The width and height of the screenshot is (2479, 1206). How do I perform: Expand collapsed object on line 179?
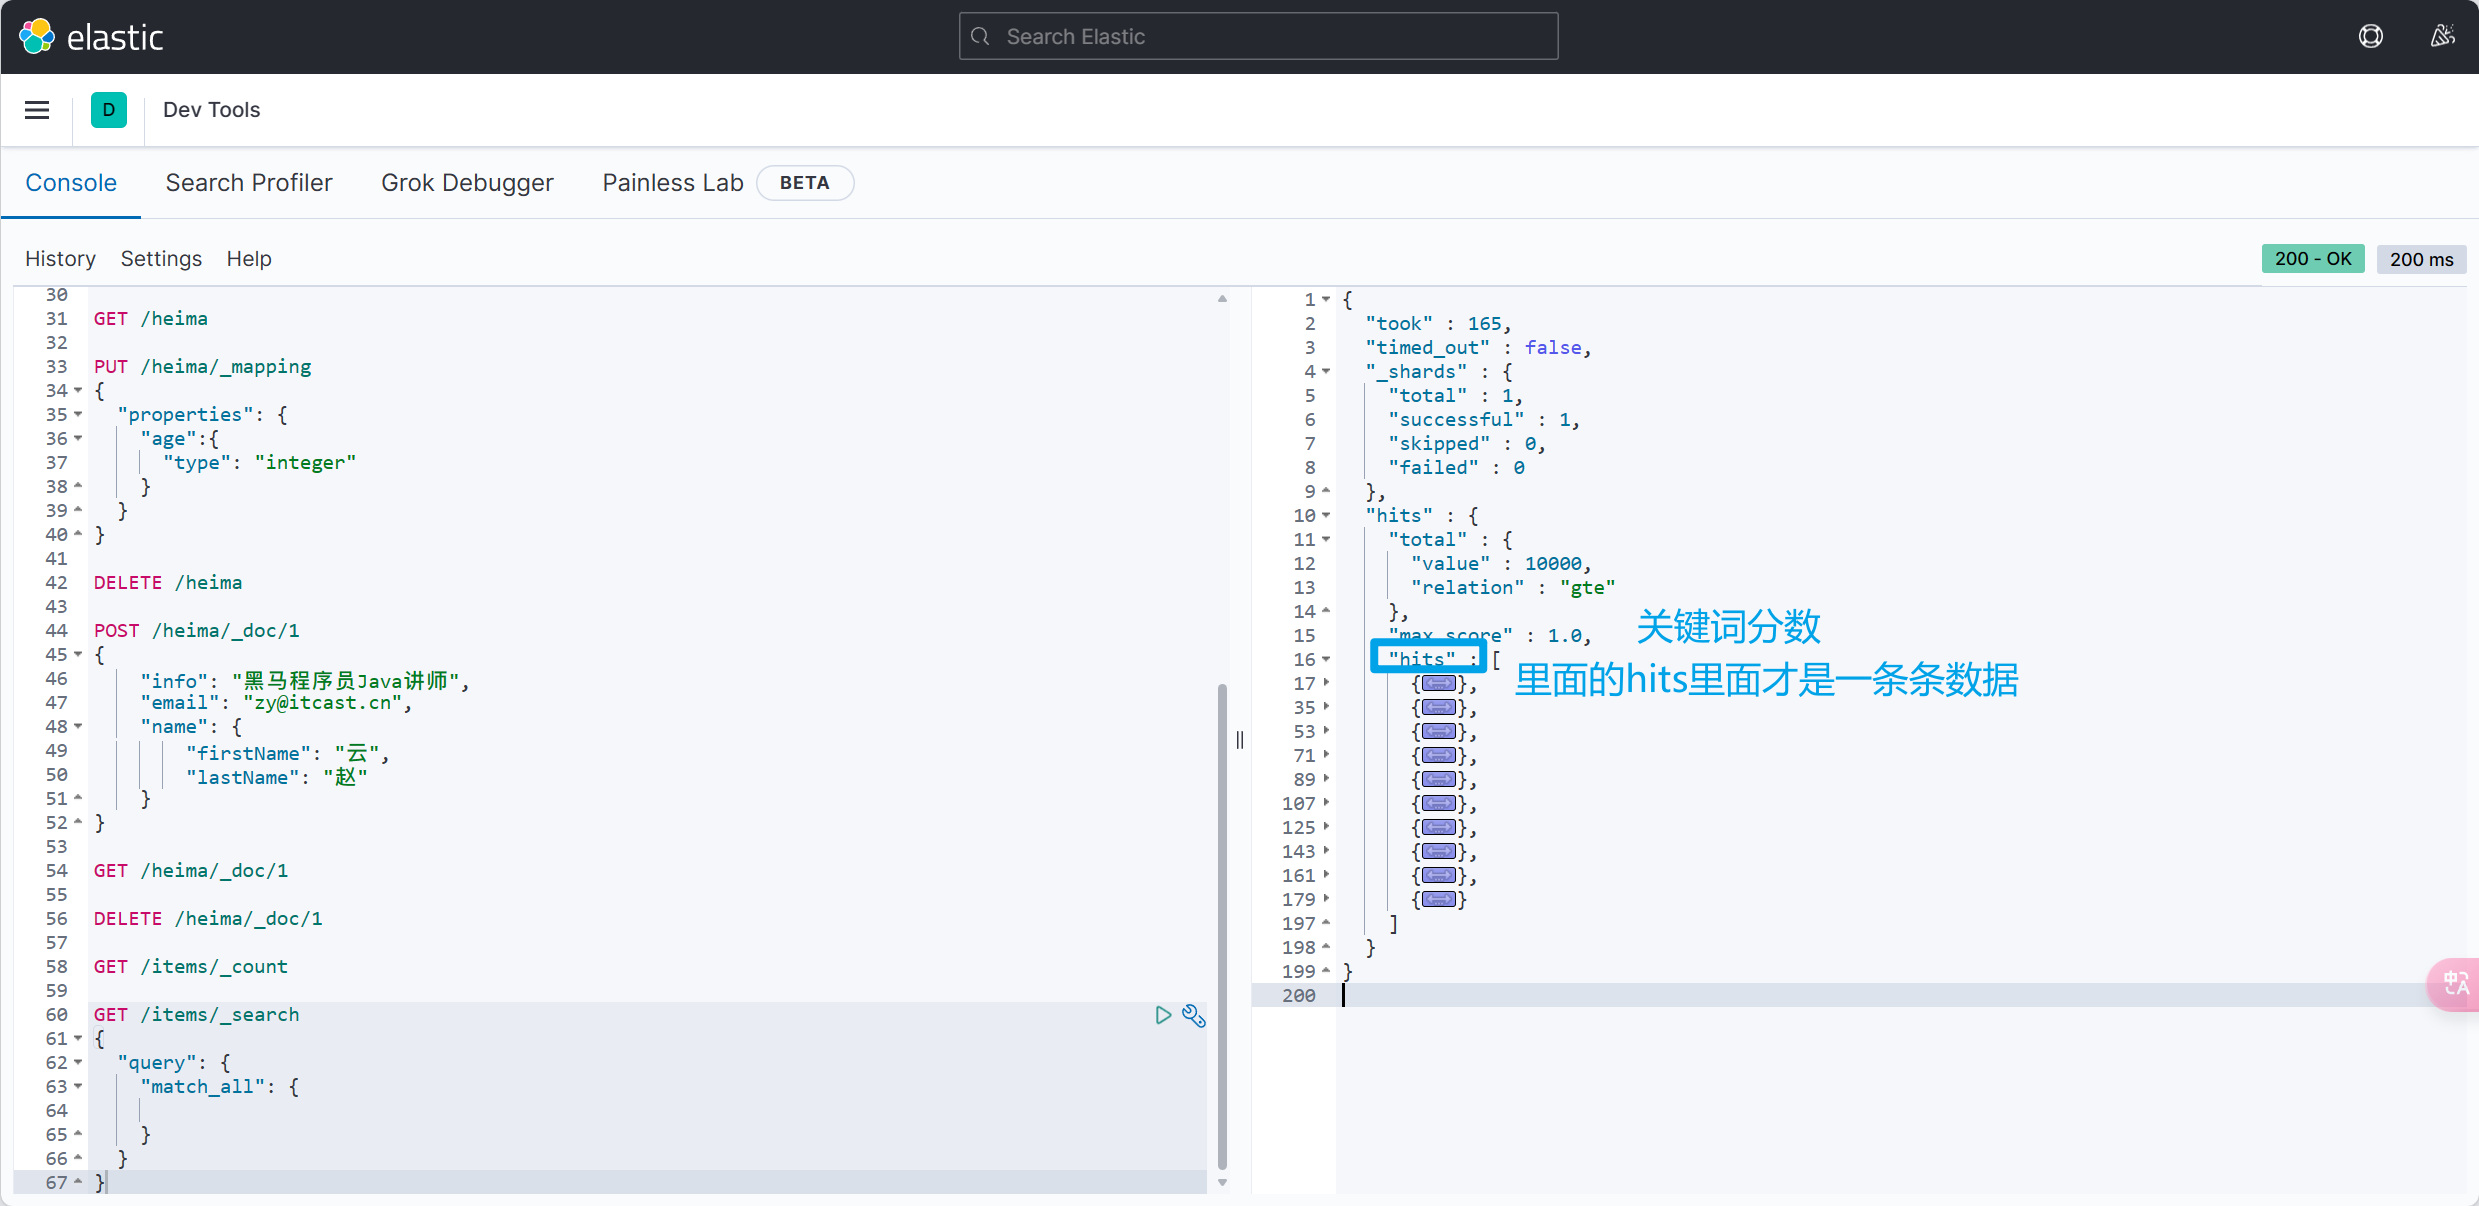pyautogui.click(x=1327, y=899)
